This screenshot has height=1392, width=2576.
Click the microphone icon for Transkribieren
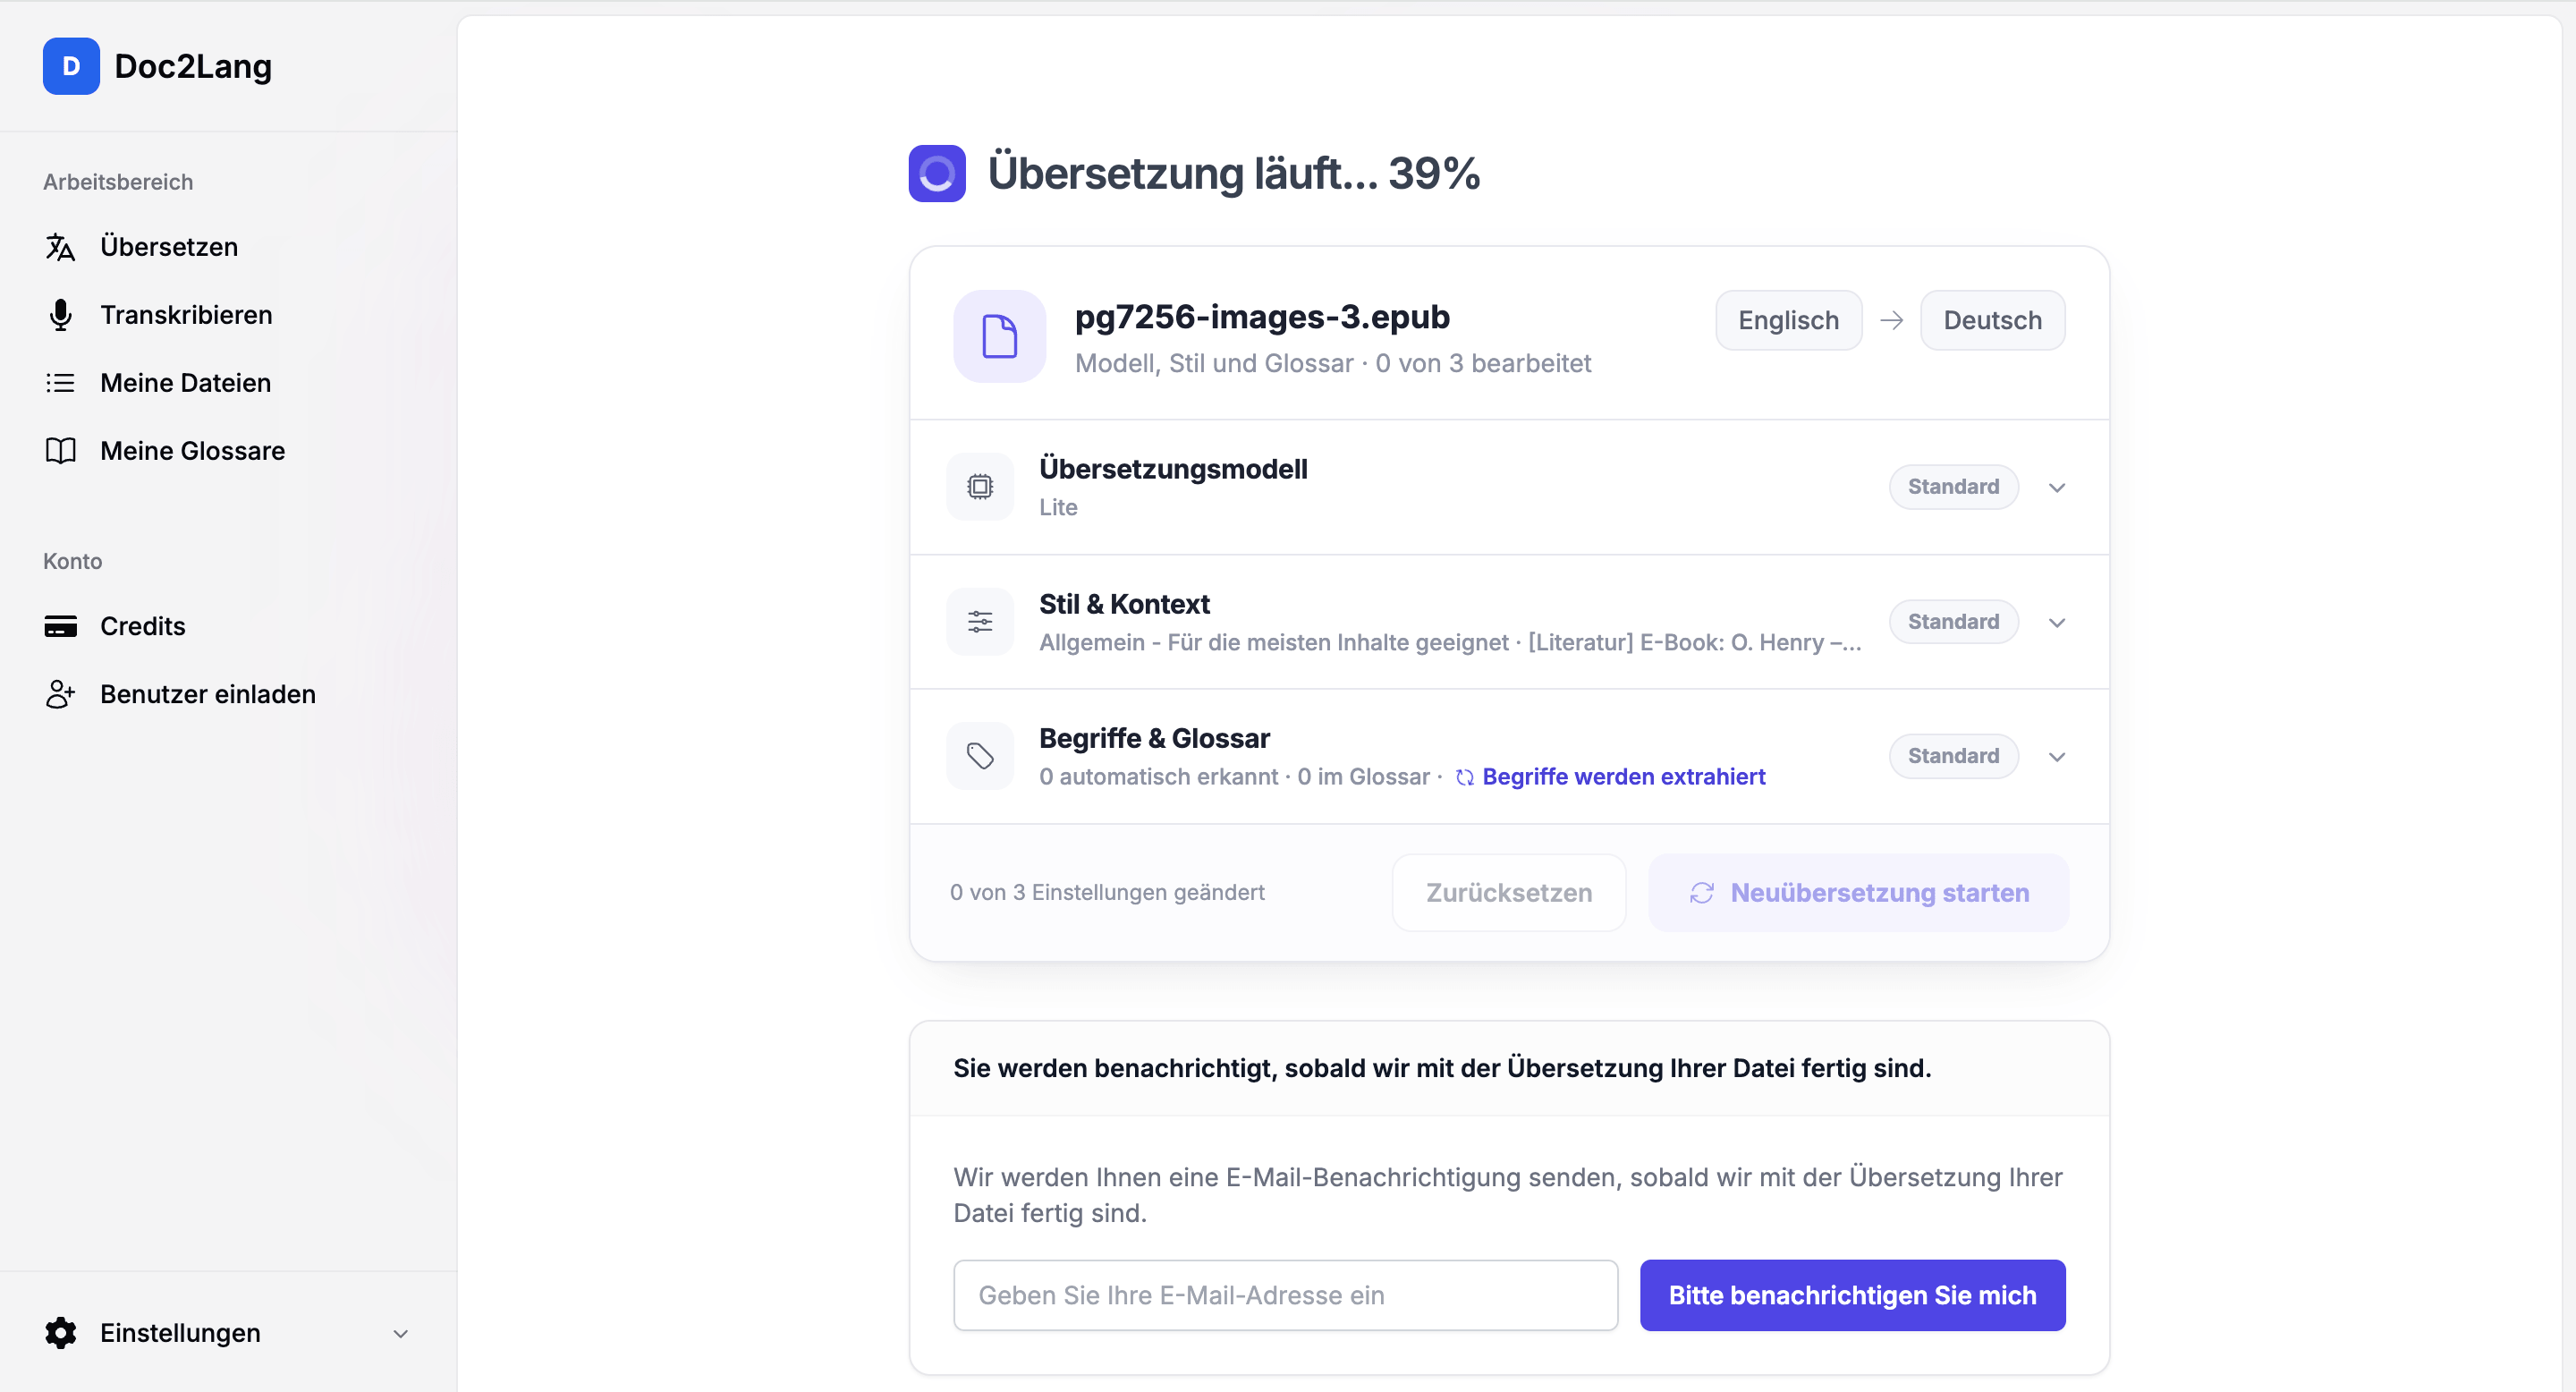(x=60, y=315)
